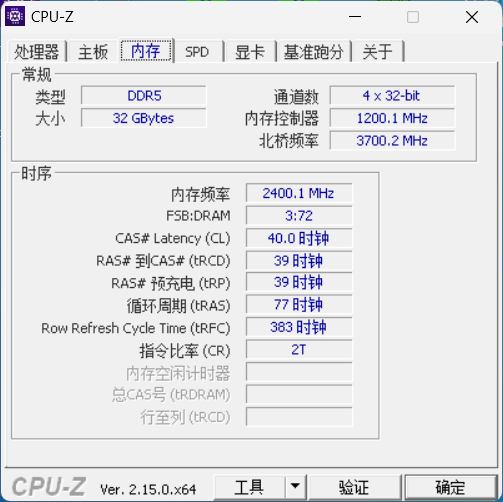Click the CAS# Latency 40.0 value field
Screen dimensions: 503x502
click(x=299, y=238)
